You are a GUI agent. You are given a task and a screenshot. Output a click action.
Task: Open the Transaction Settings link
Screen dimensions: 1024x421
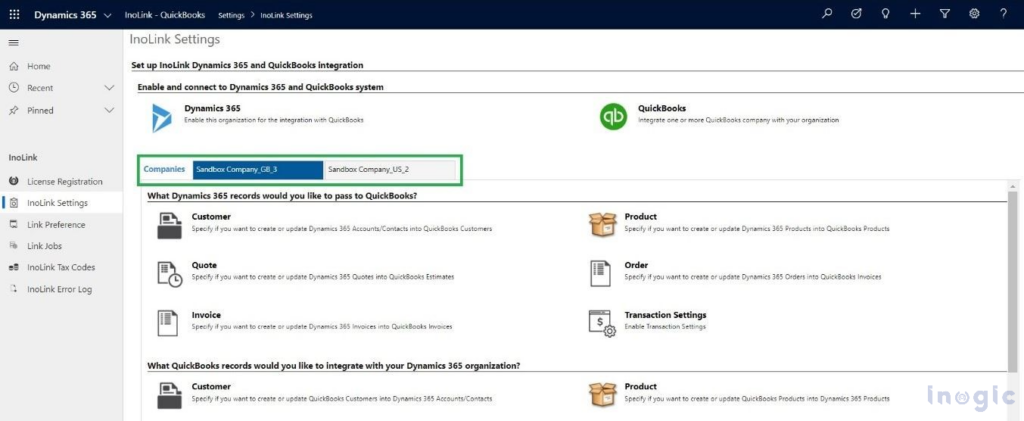(665, 315)
